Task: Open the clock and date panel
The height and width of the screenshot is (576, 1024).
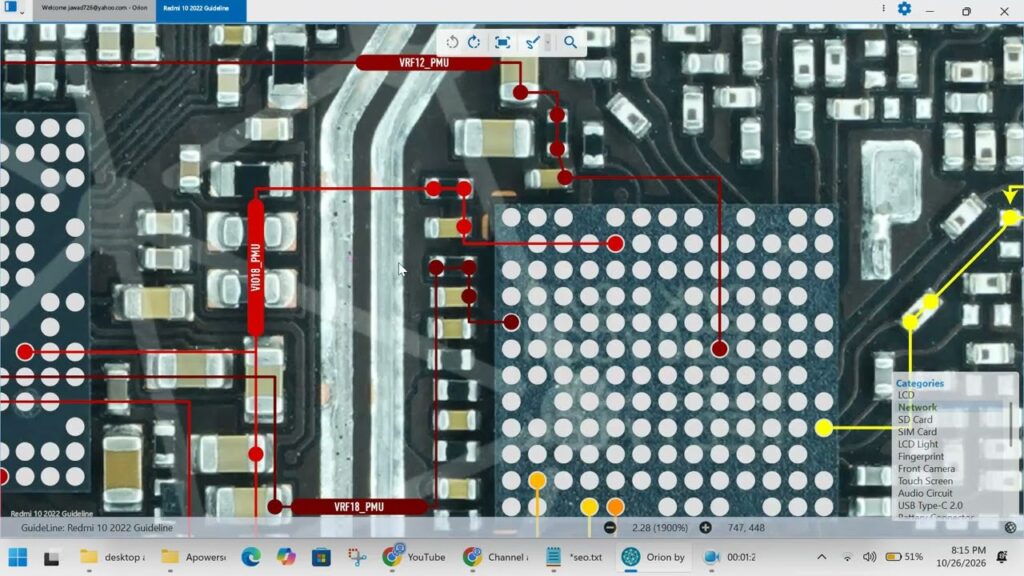Action: [x=959, y=557]
